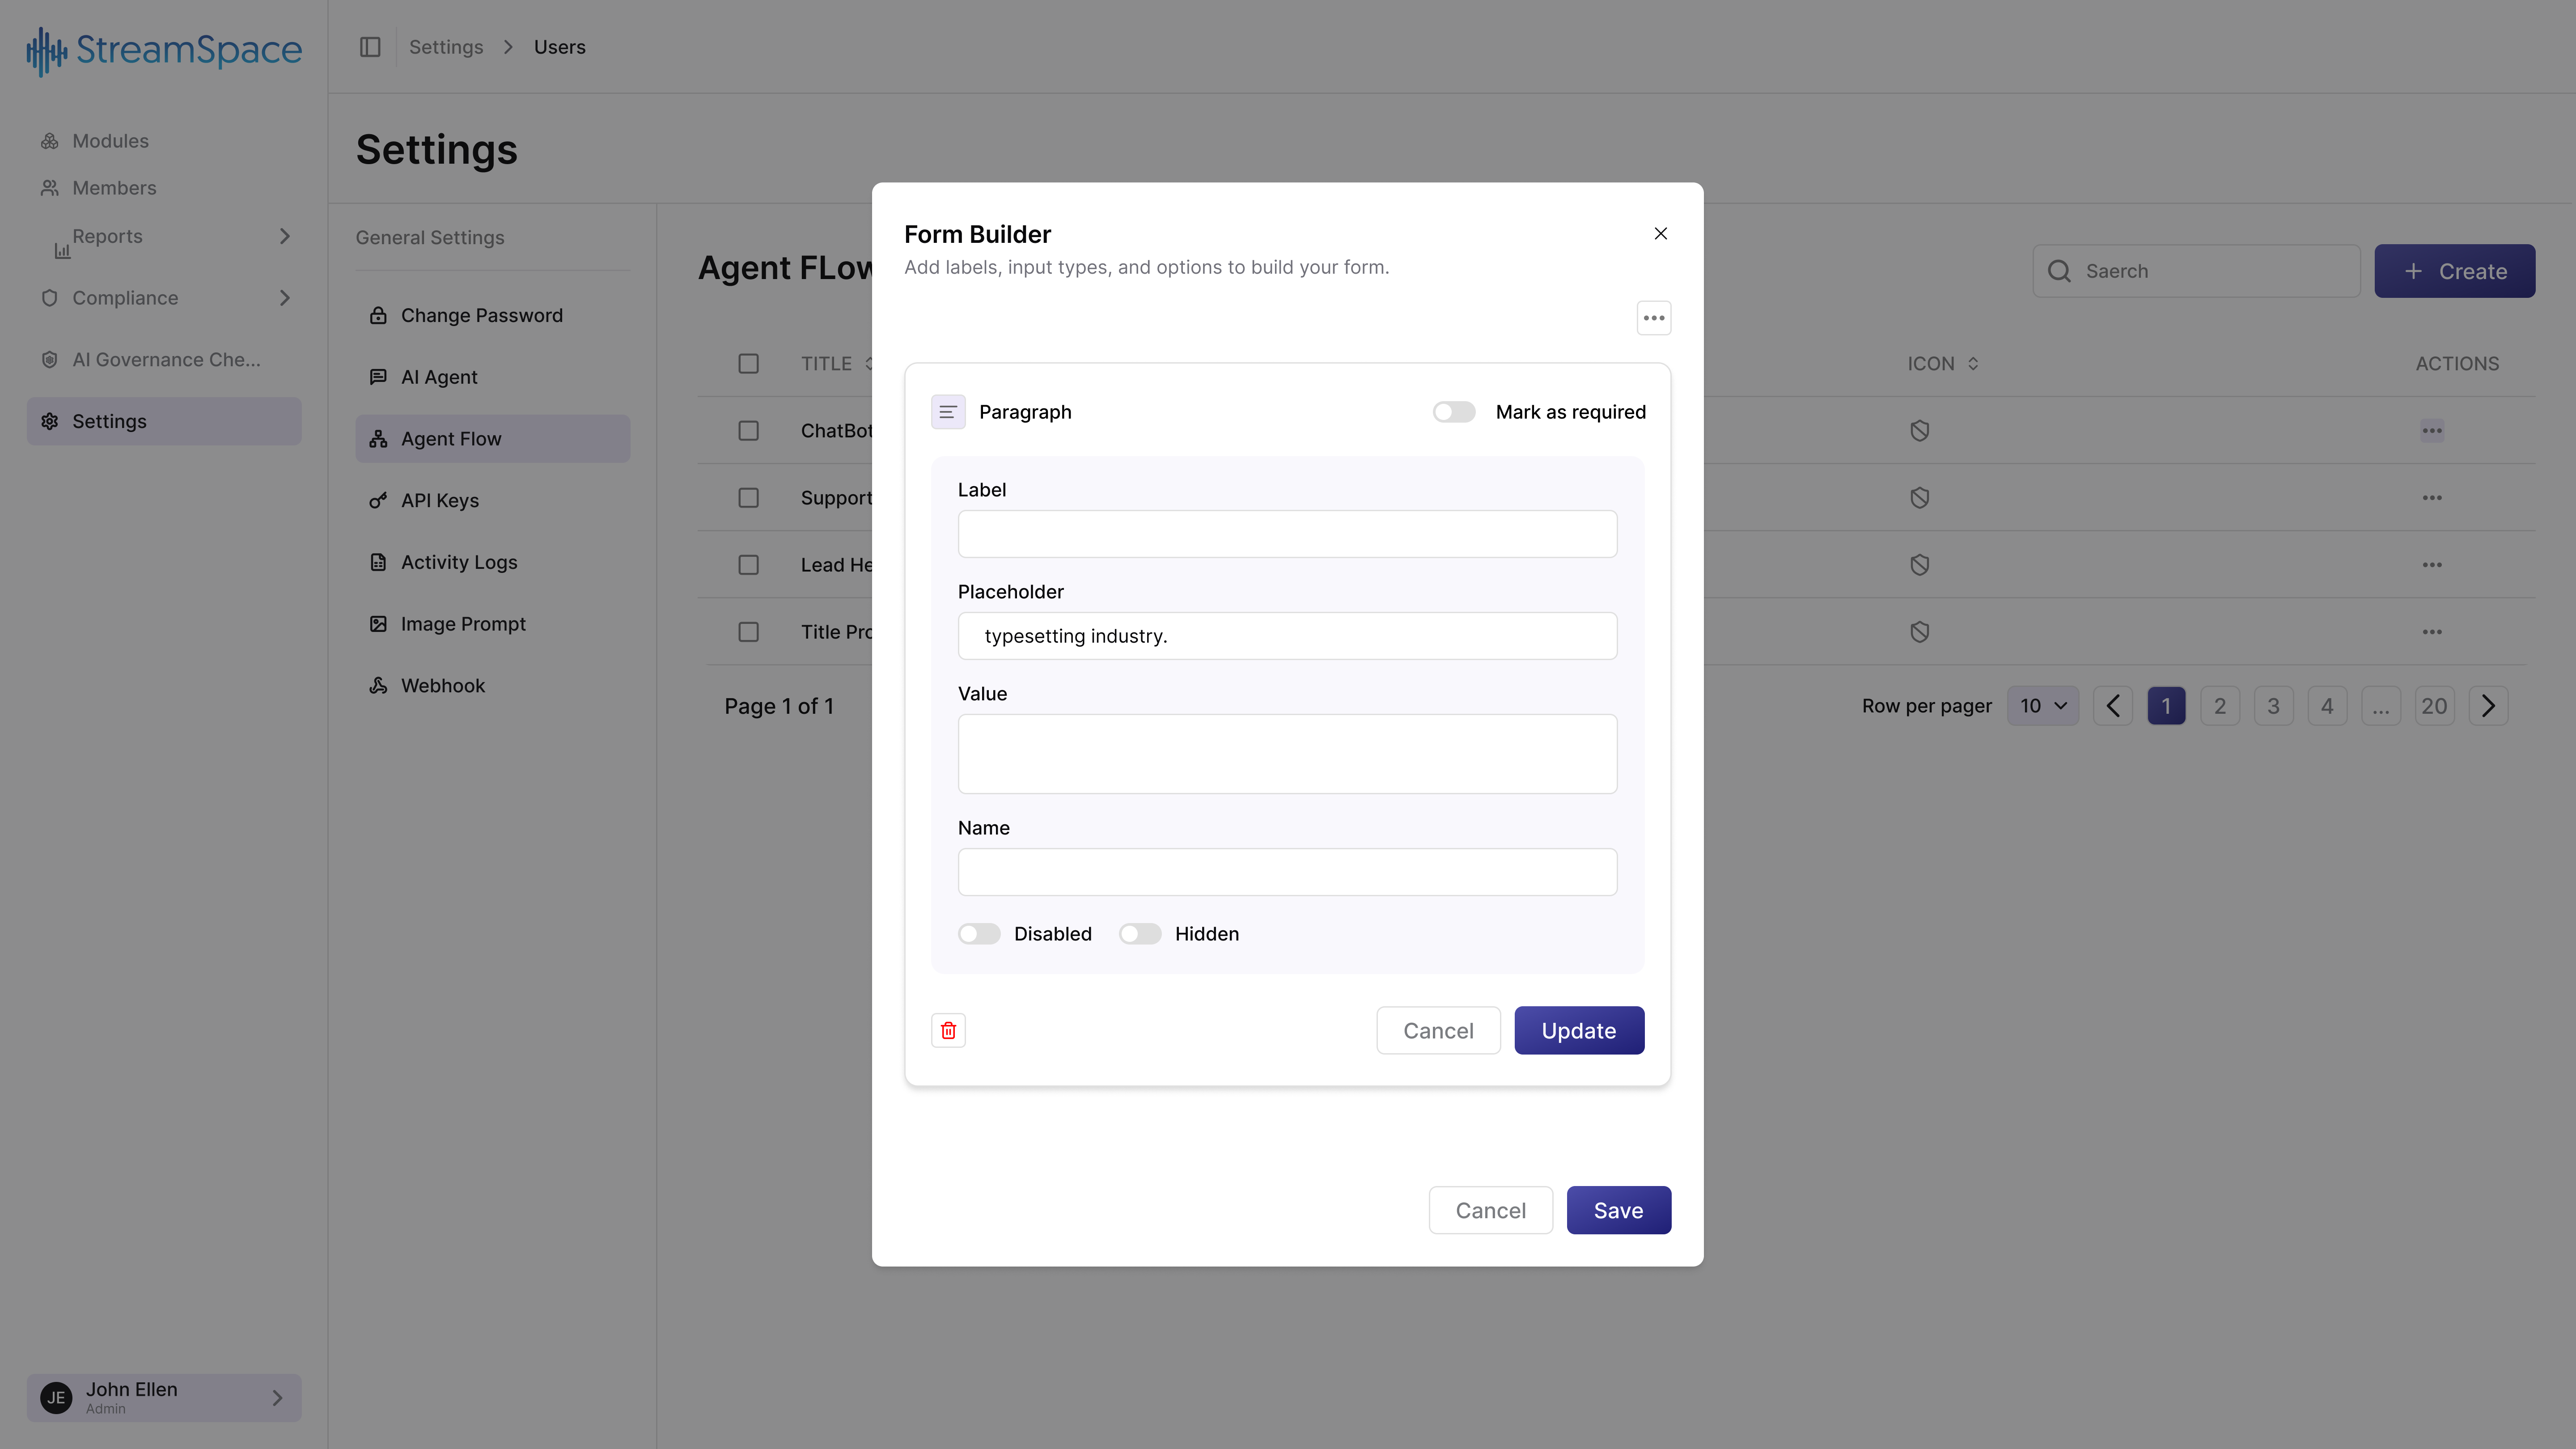
Task: Toggle the sidebar panel icon
Action: 370,47
